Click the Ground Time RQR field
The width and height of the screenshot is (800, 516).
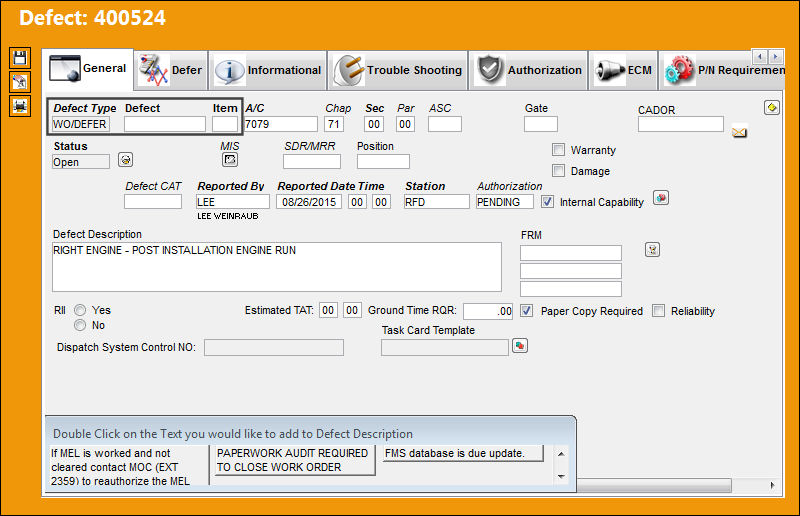tap(488, 311)
